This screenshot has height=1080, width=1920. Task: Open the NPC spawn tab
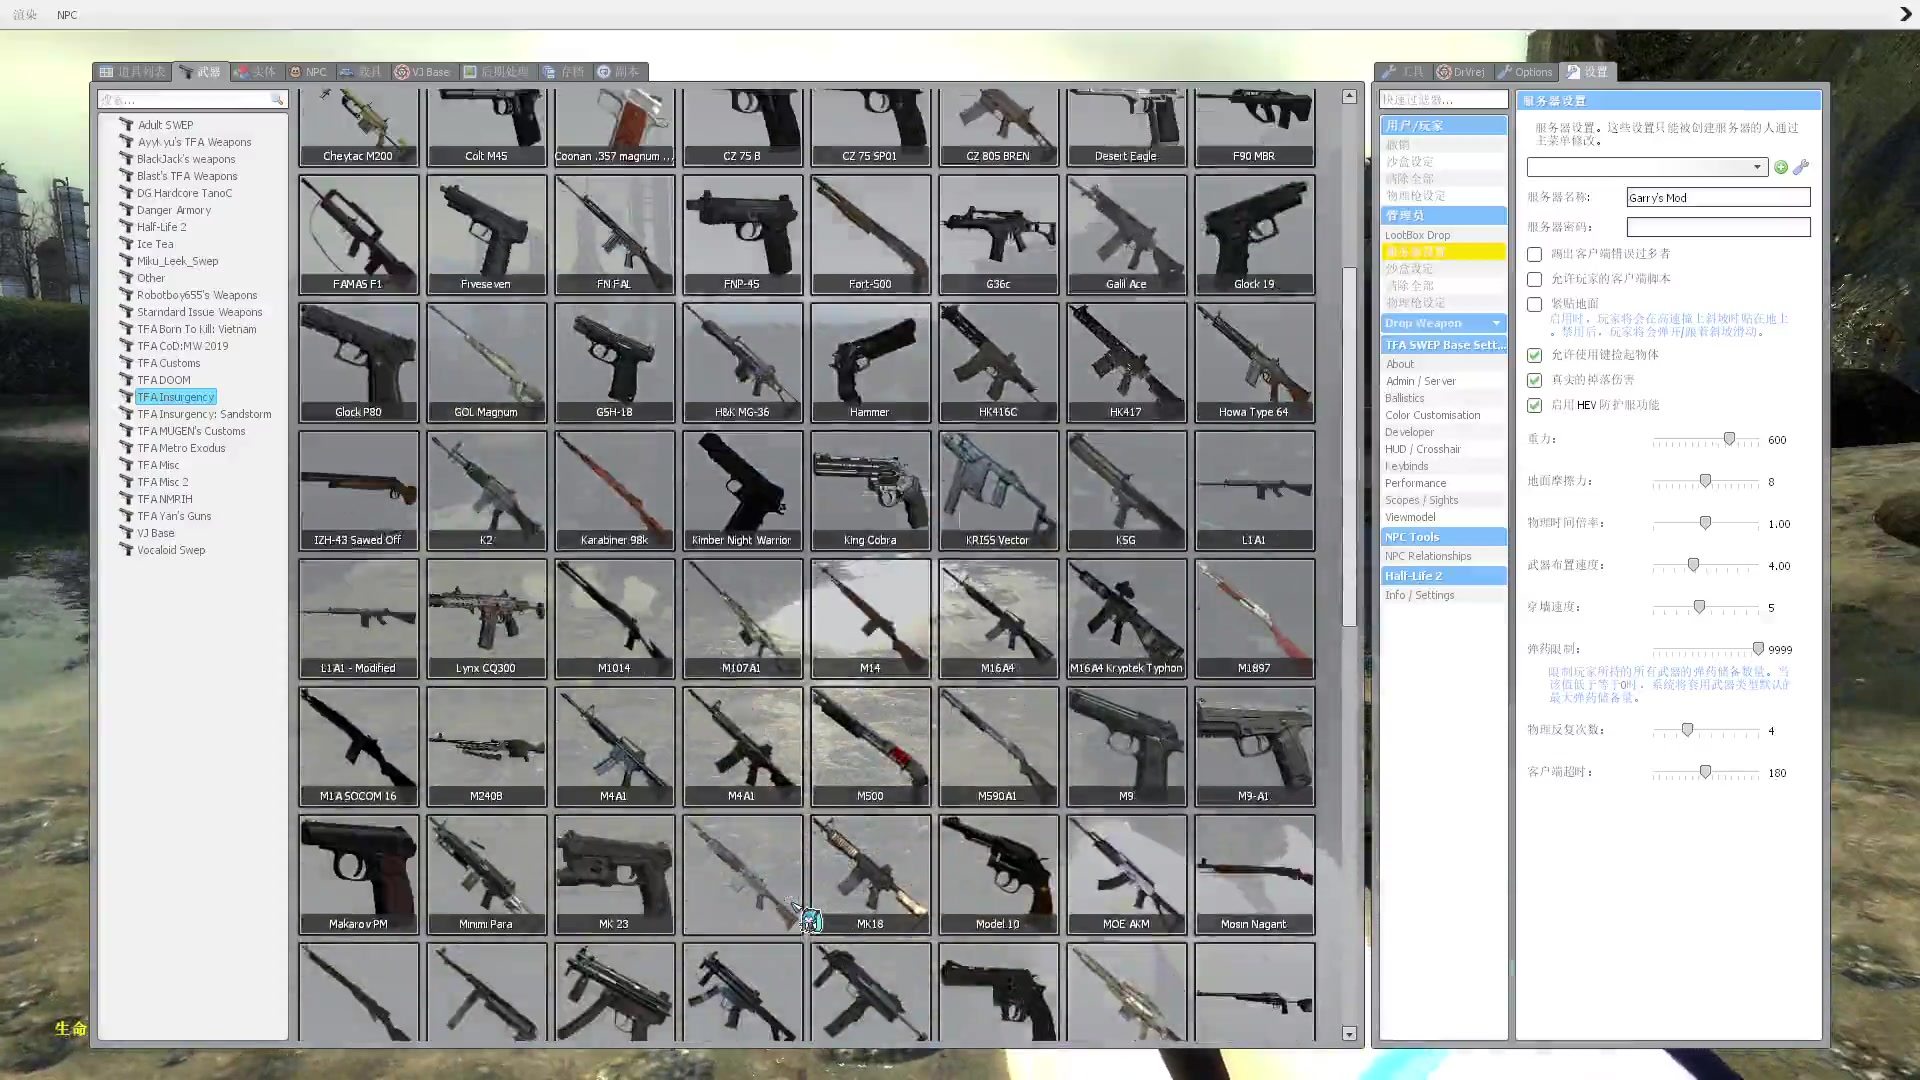coord(309,72)
